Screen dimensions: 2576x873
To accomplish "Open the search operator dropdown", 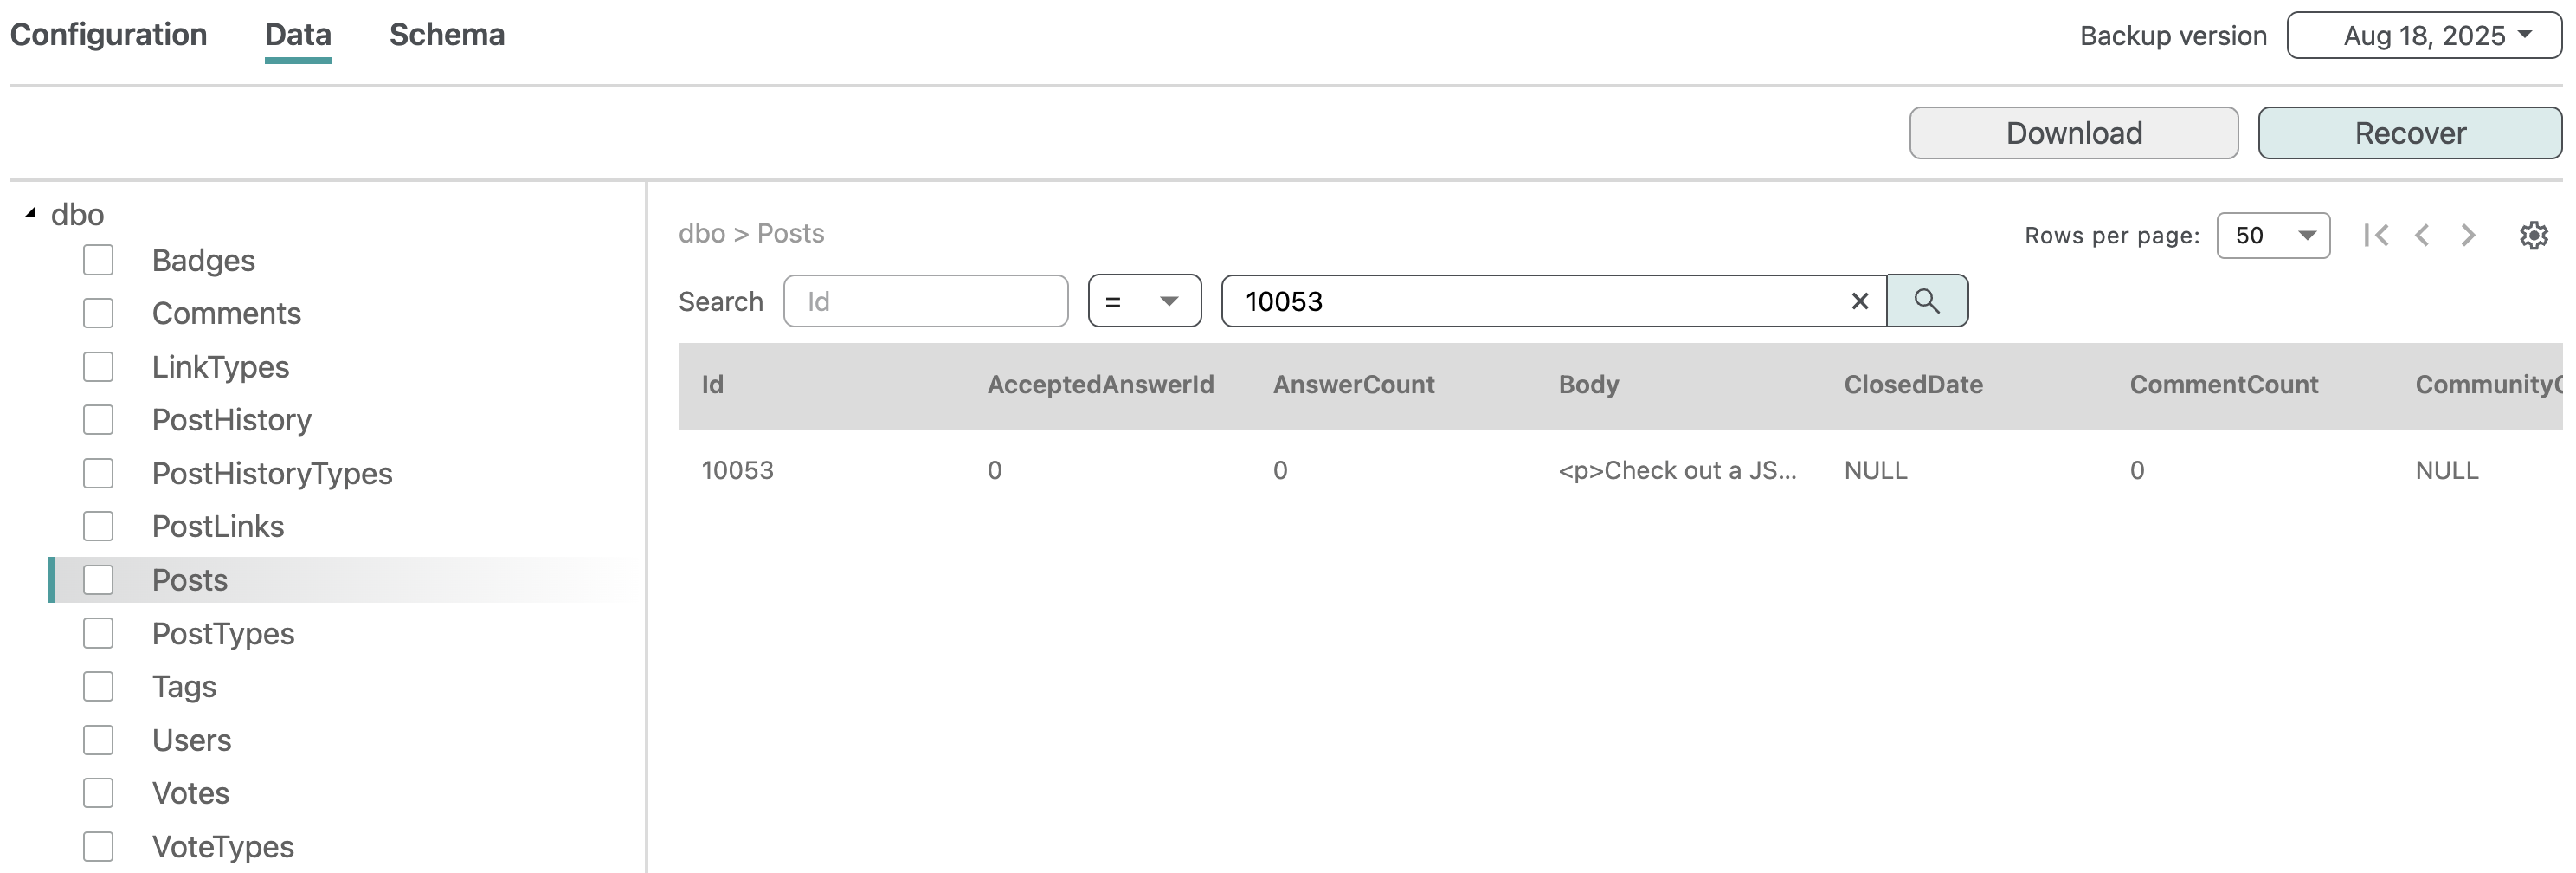I will (1144, 301).
